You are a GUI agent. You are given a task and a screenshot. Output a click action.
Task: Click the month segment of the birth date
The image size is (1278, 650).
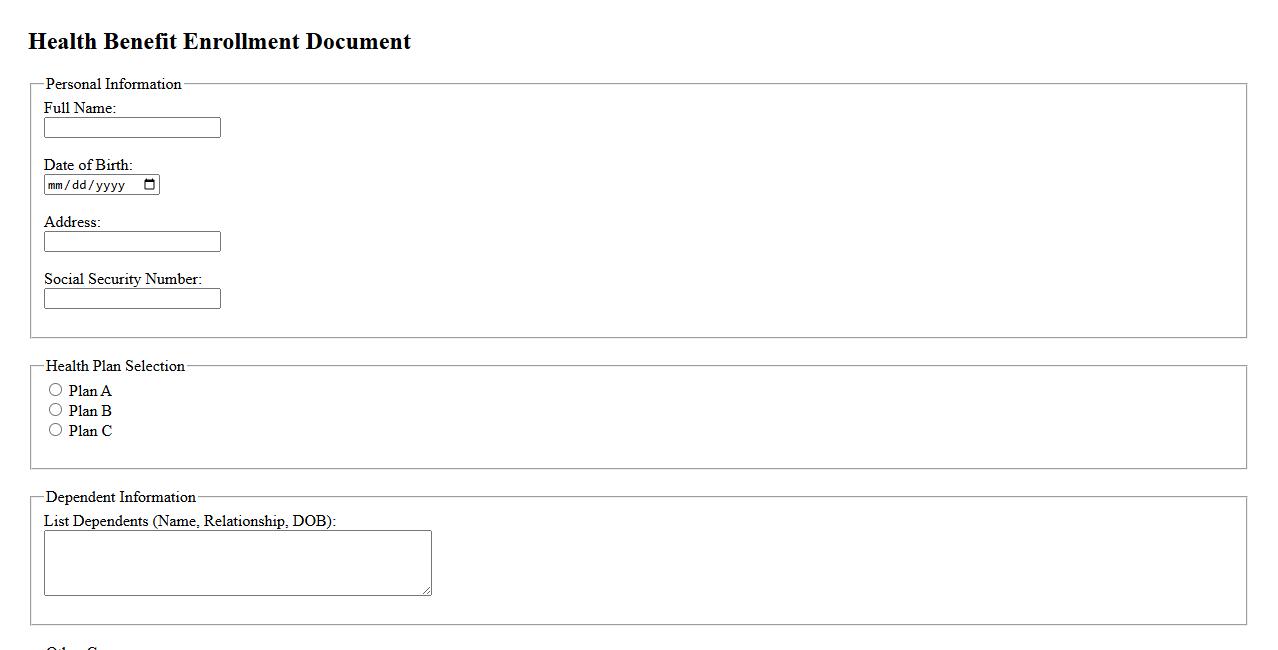[x=56, y=185]
